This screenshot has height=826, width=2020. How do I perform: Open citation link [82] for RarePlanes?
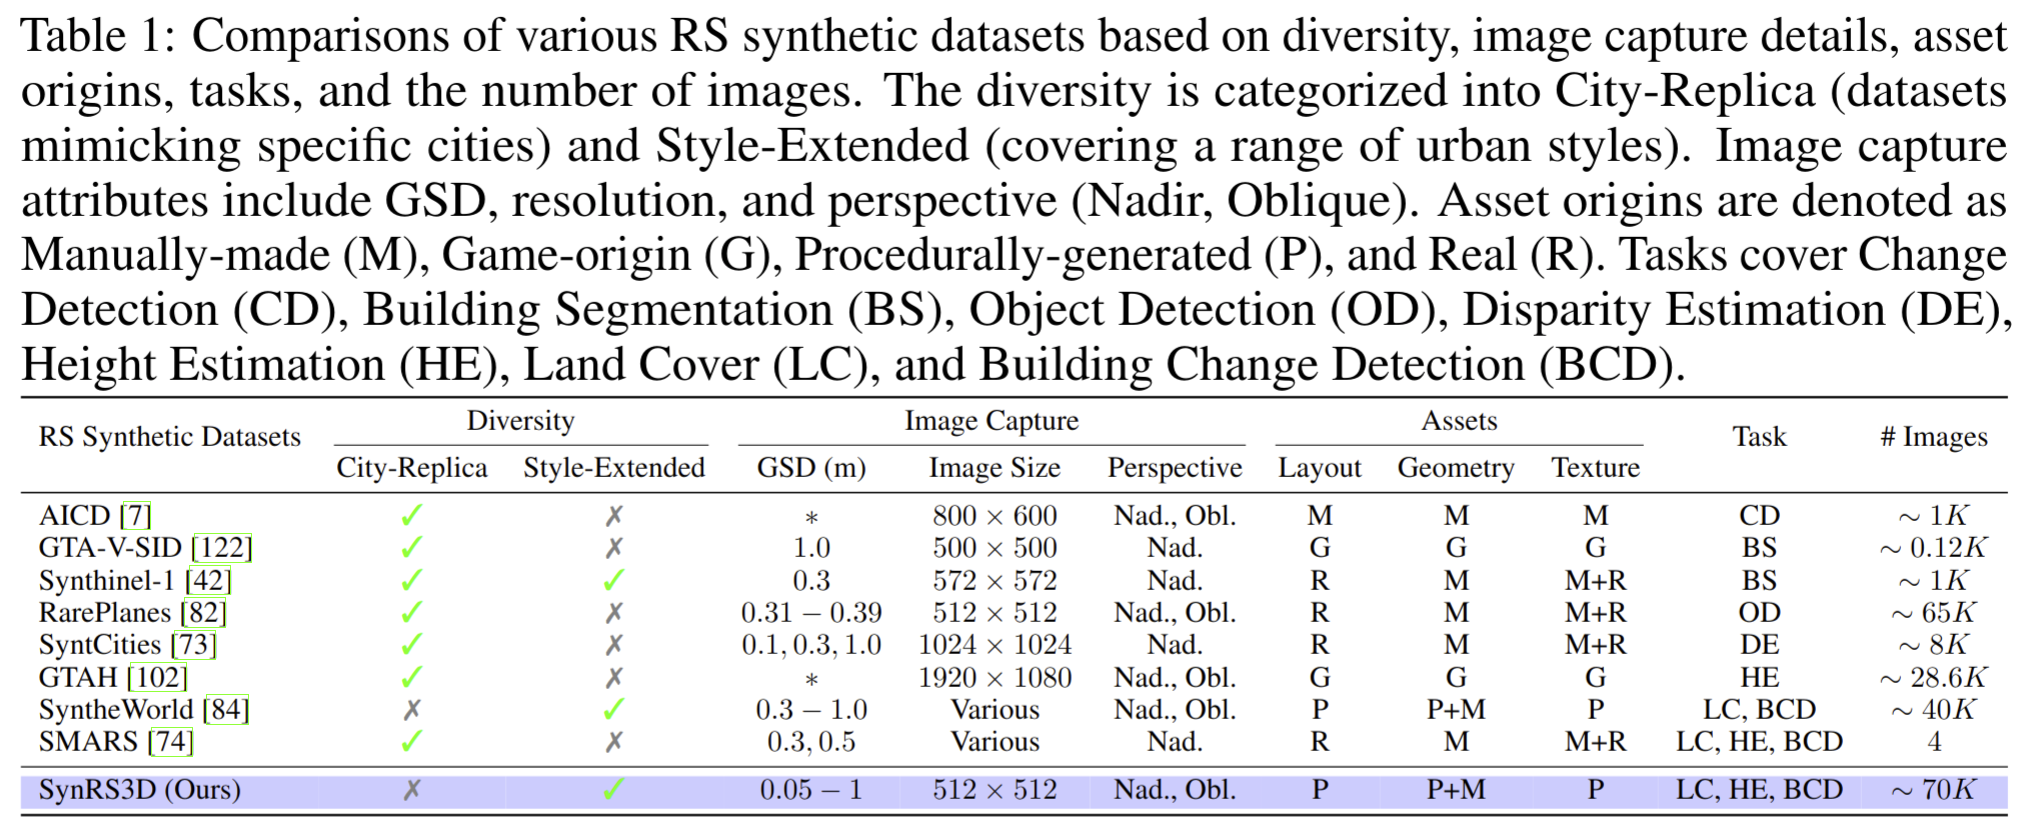point(203,612)
